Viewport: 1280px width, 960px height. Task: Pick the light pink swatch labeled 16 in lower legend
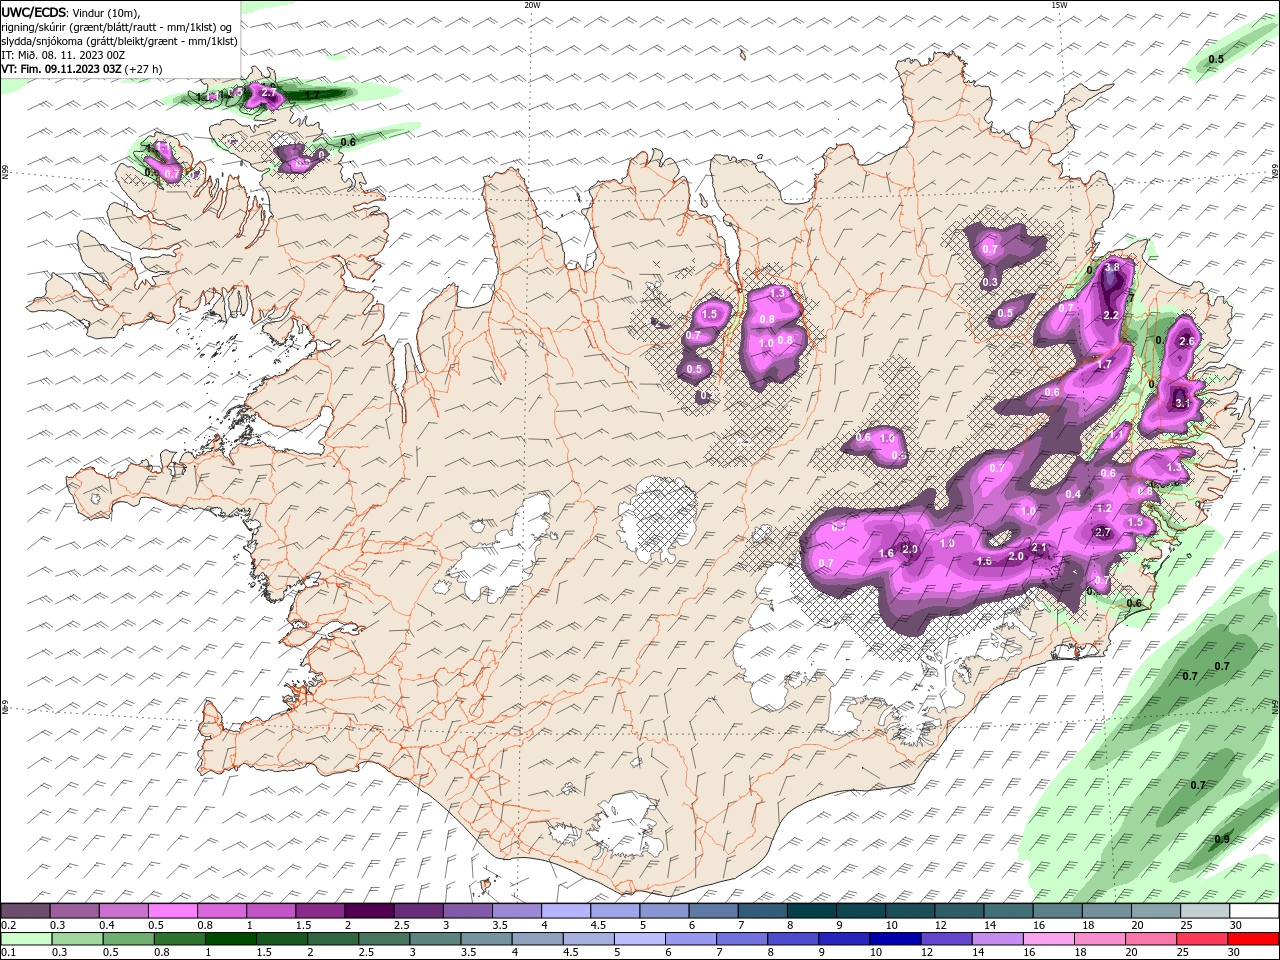tap(1050, 939)
